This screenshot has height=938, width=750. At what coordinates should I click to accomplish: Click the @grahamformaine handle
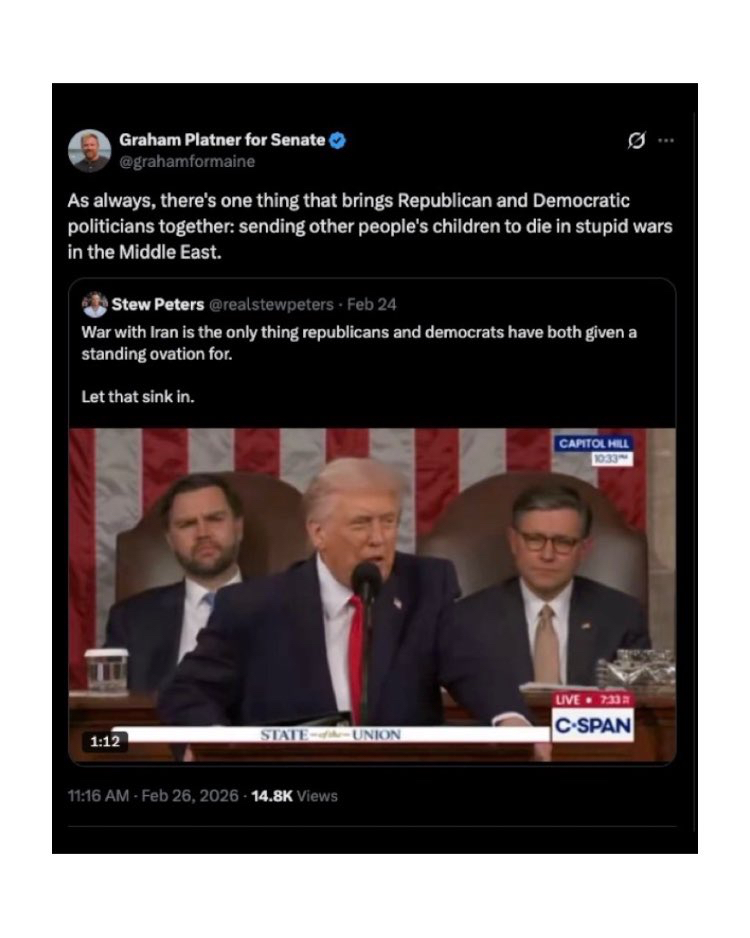[187, 162]
